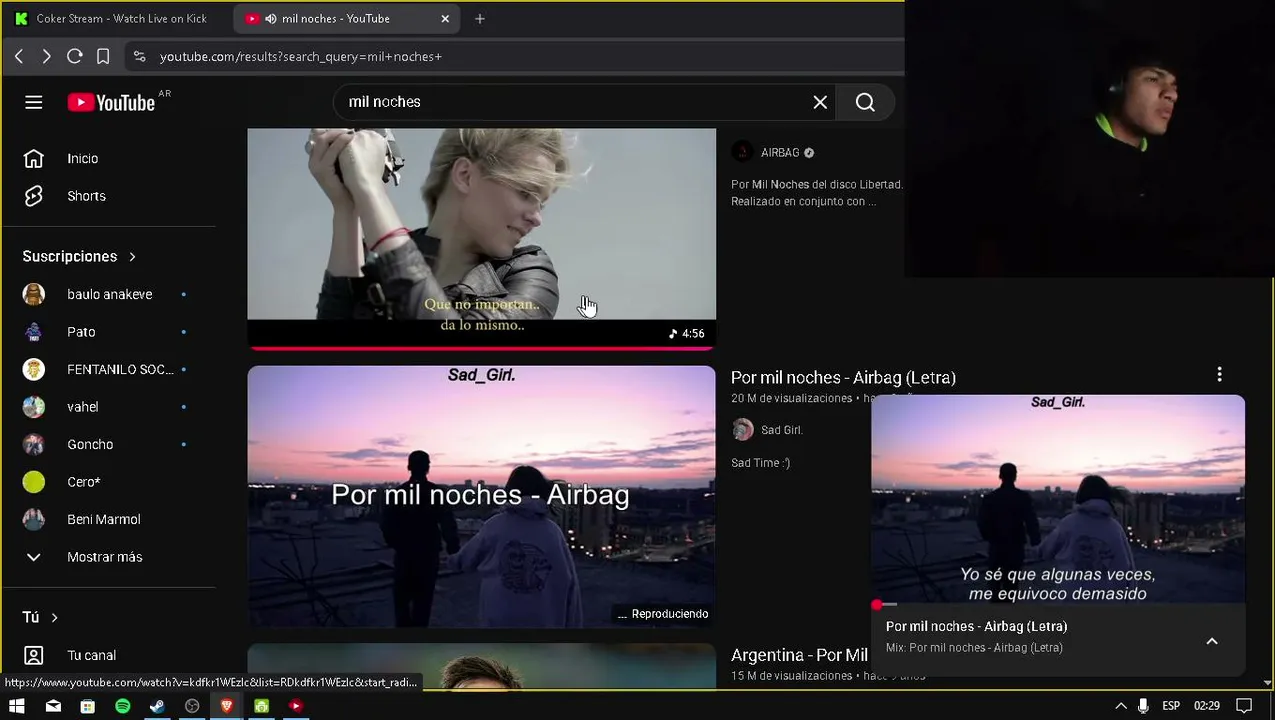Click the microphone tray icon
This screenshot has width=1275, height=720.
[1143, 706]
